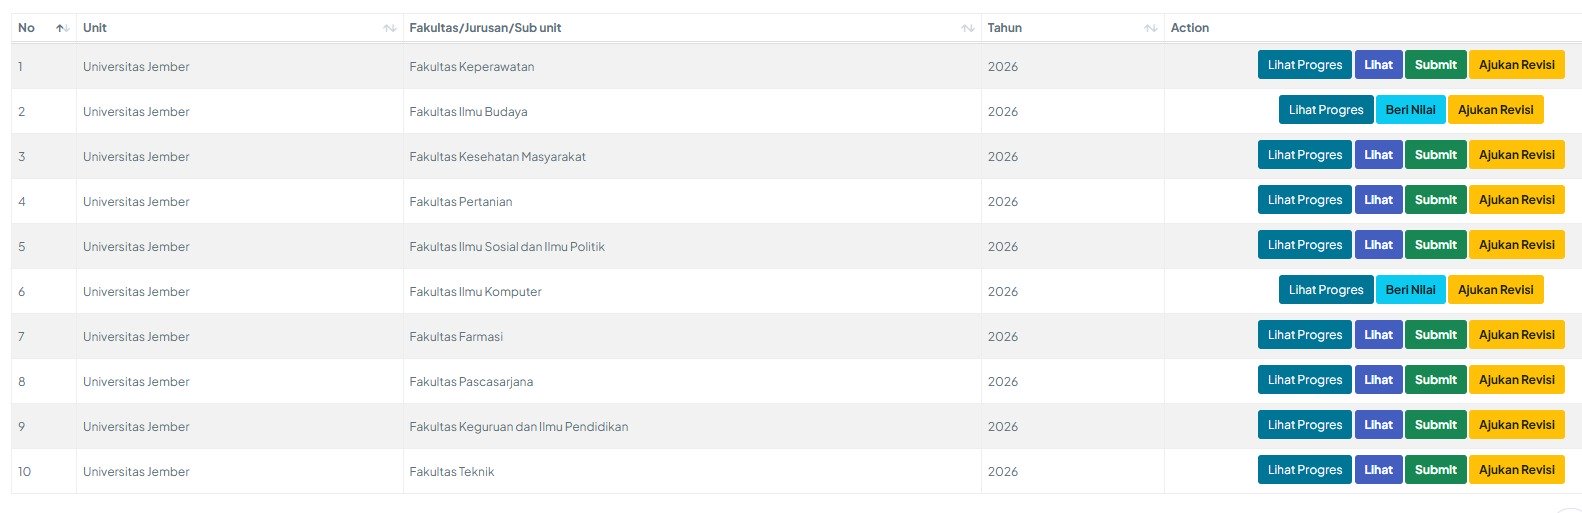Open Lihat Progres for Fakultas Pascasarjana
The height and width of the screenshot is (513, 1582).
pyautogui.click(x=1304, y=380)
